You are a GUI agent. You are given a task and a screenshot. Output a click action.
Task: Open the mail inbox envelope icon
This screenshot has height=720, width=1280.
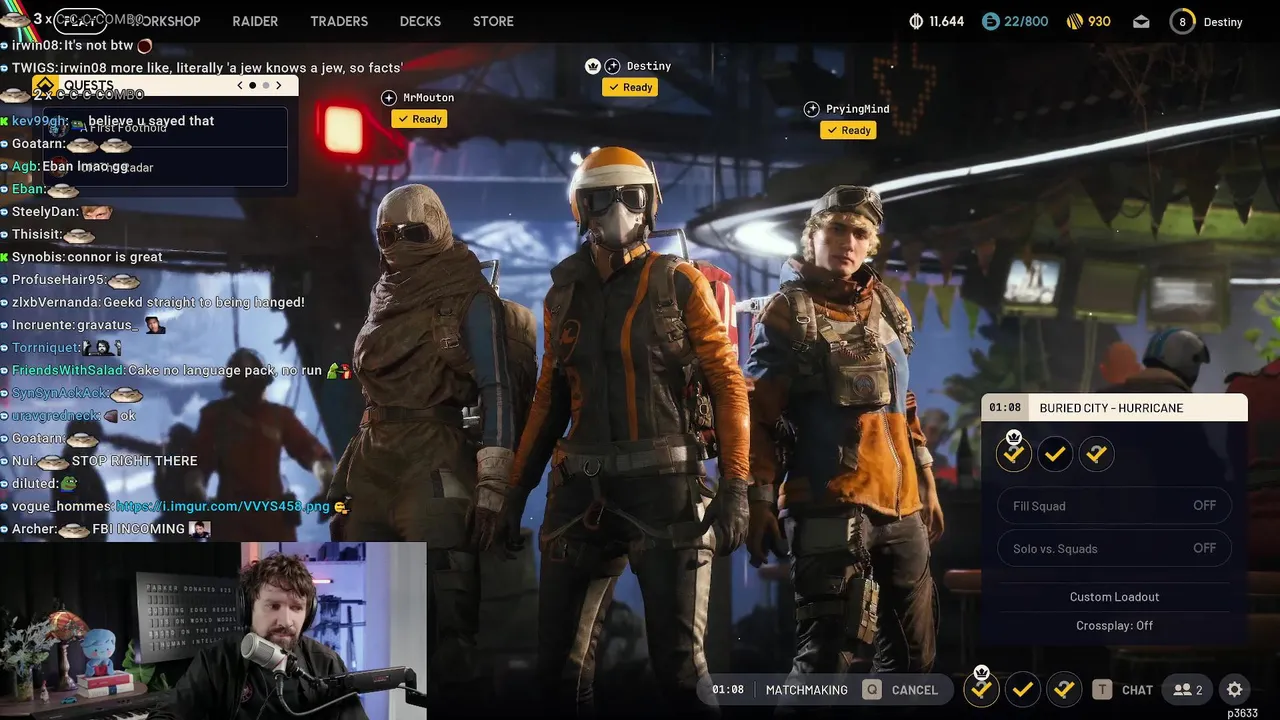[1141, 21]
